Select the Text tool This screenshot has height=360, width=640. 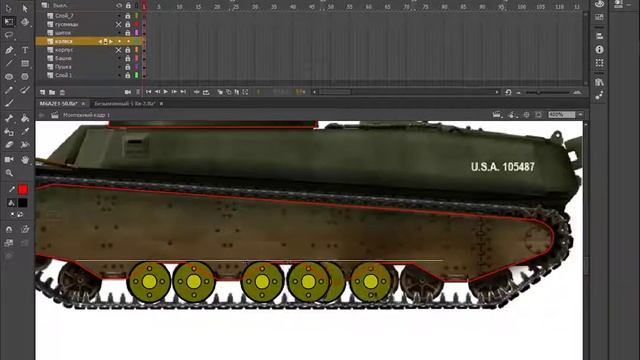click(25, 50)
